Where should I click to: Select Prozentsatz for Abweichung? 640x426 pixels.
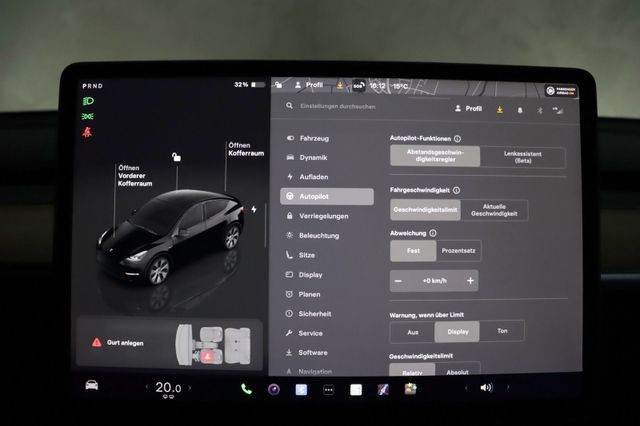click(457, 252)
